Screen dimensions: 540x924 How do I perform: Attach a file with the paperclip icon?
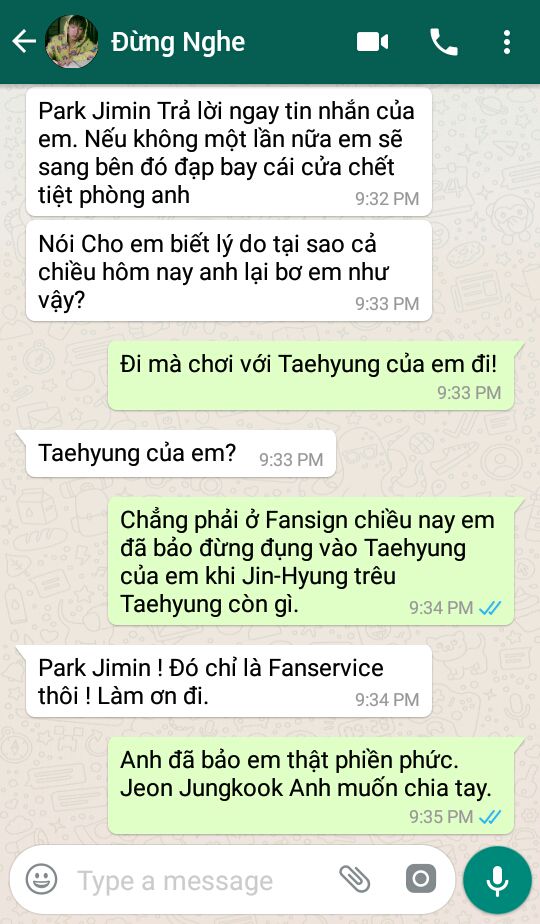pos(355,879)
